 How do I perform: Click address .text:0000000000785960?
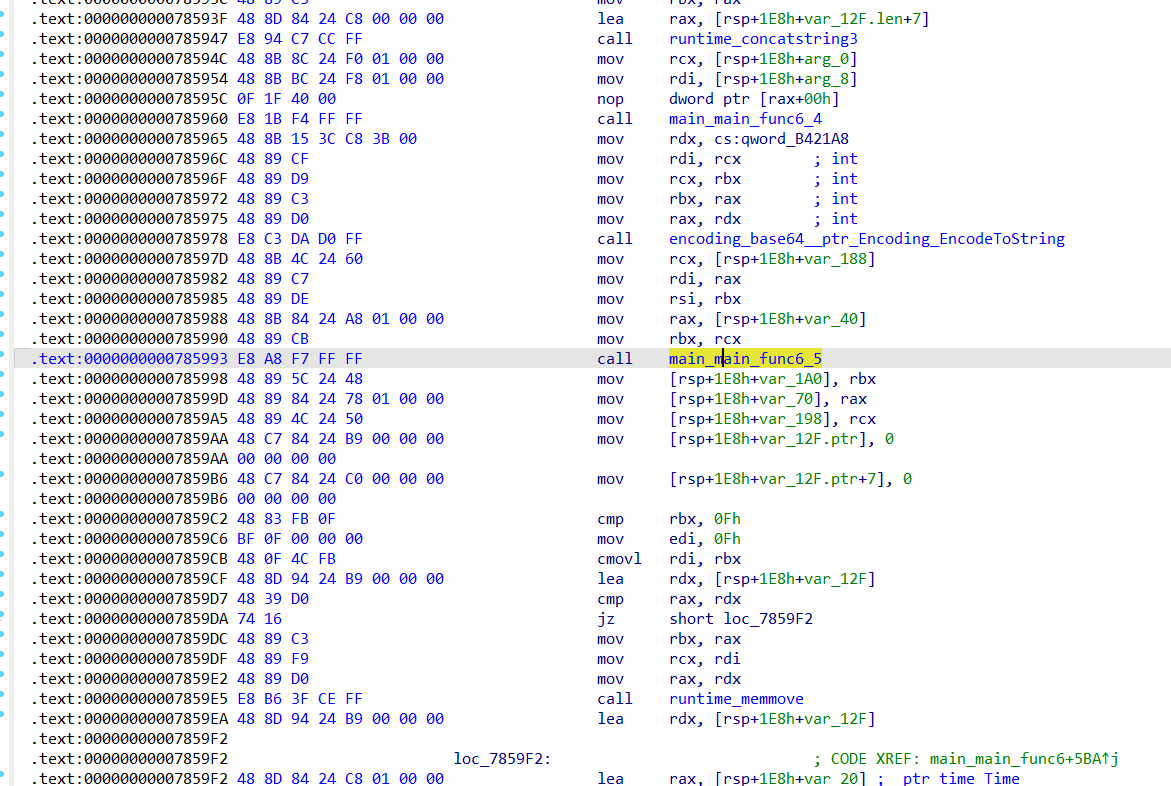tap(129, 119)
